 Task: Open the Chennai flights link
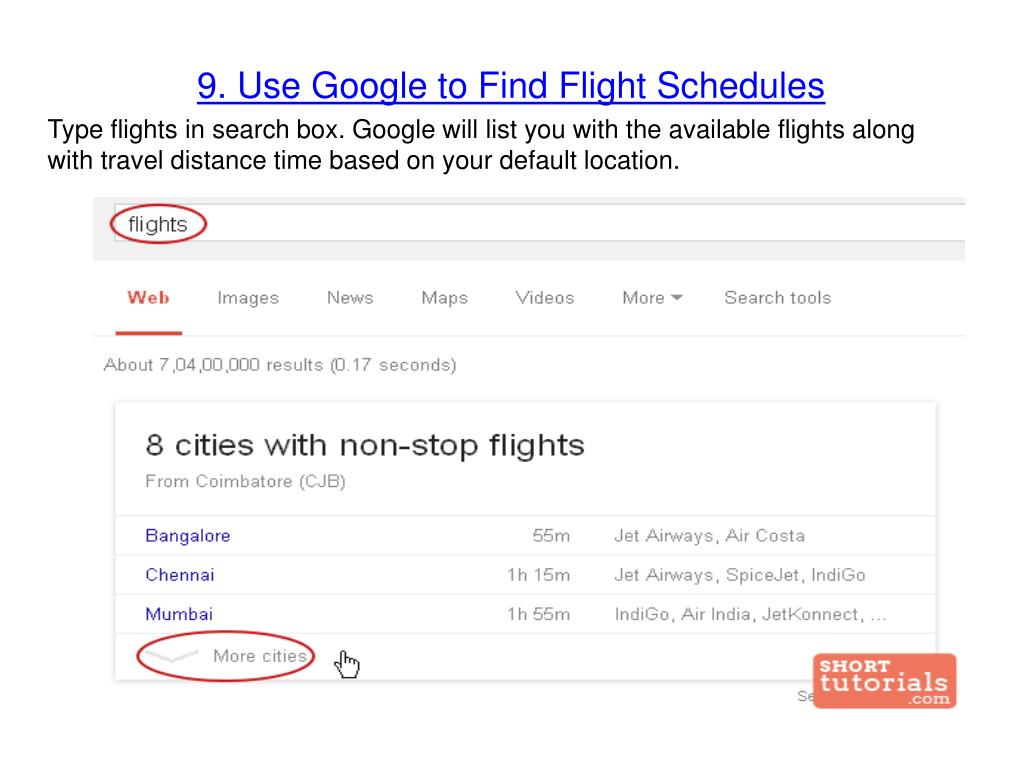(180, 575)
